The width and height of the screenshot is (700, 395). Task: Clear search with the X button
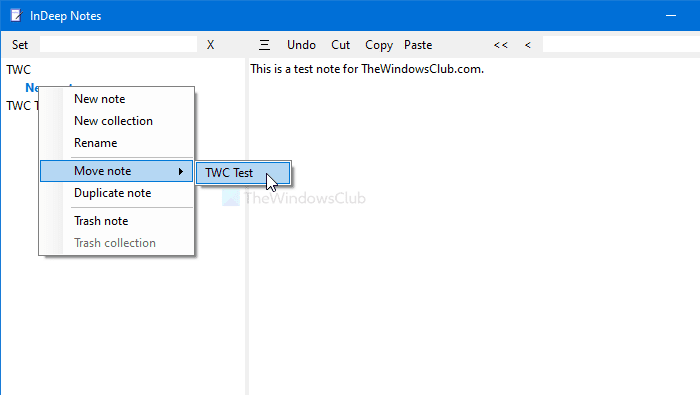pos(210,45)
